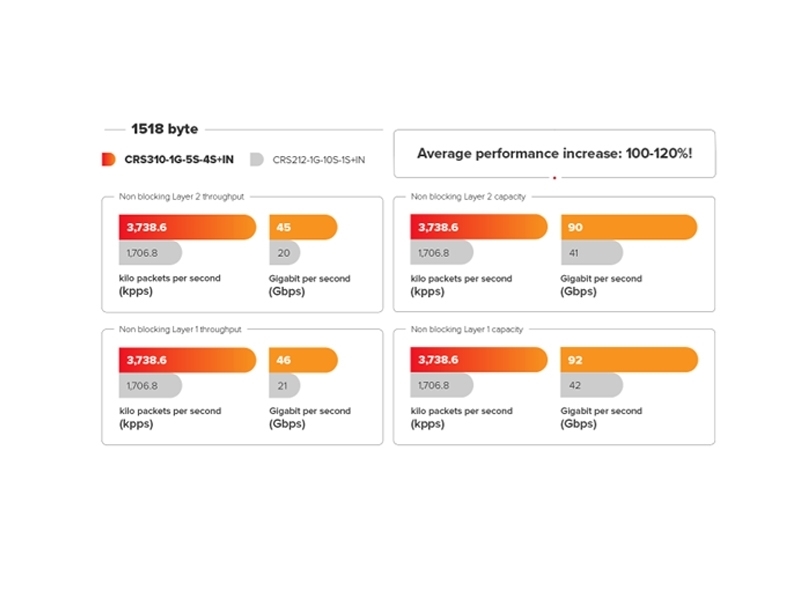Select the CRS310-1G-5S-4S+IN legend label
The image size is (800, 600).
click(x=179, y=160)
